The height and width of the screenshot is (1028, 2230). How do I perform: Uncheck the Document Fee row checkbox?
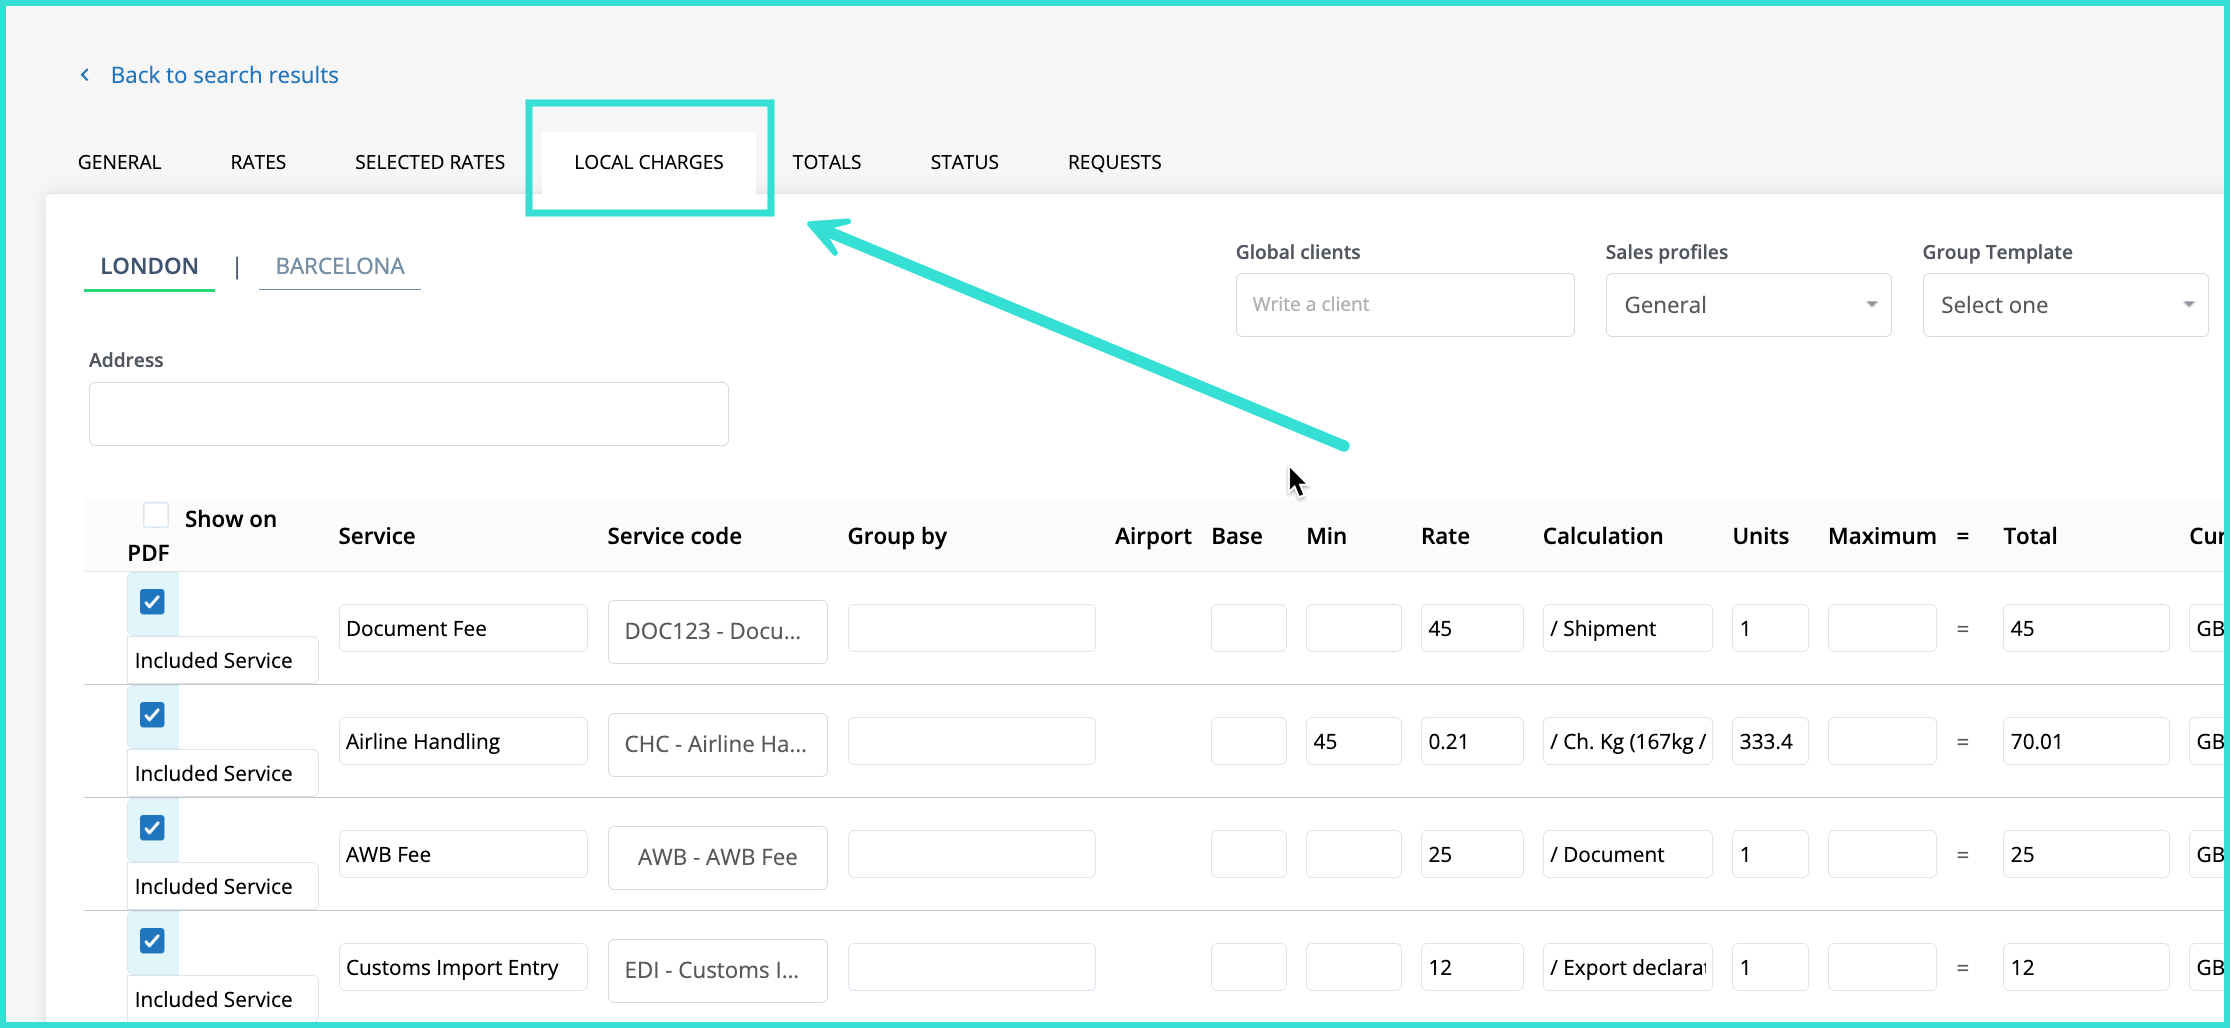click(152, 602)
